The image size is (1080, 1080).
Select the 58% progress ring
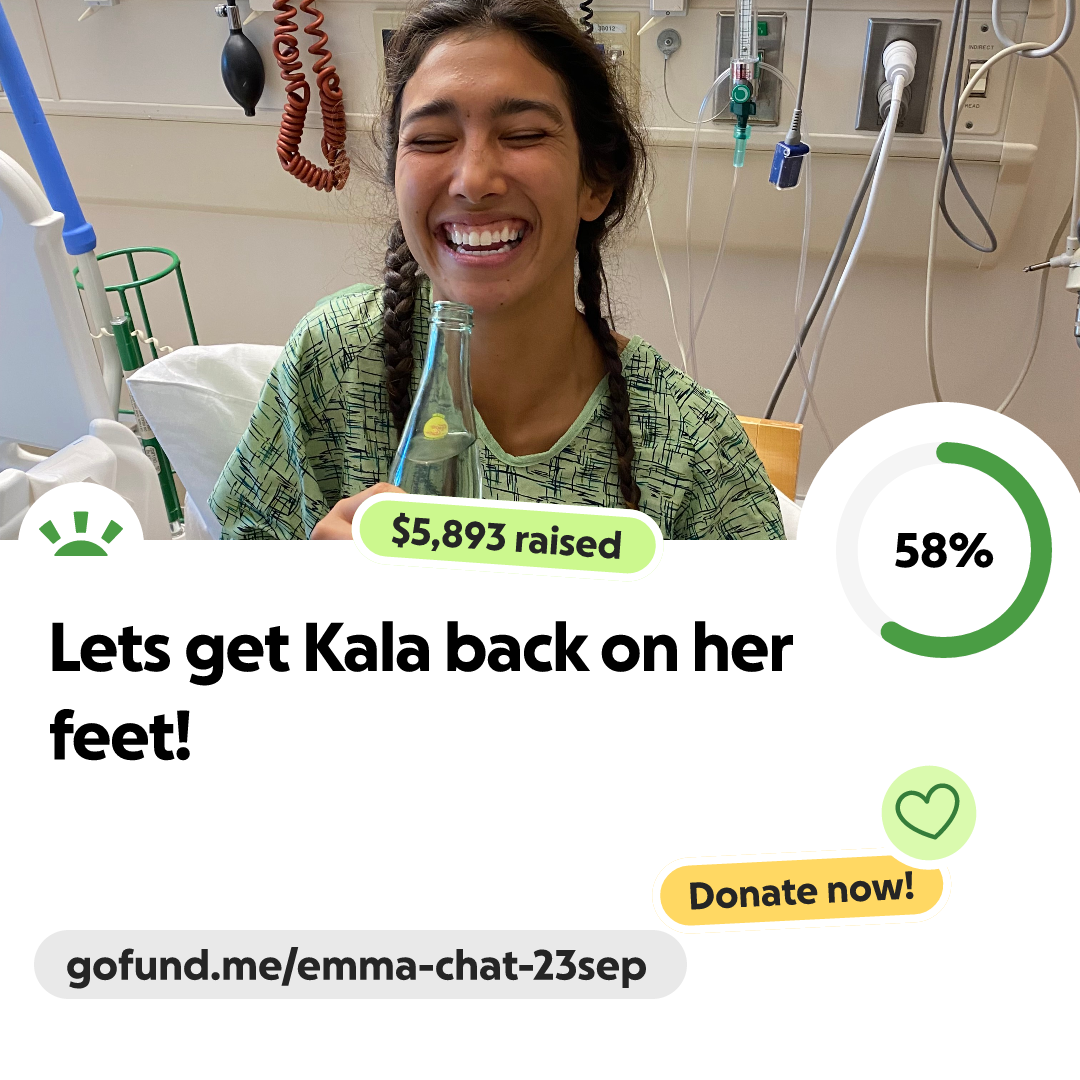click(x=944, y=550)
